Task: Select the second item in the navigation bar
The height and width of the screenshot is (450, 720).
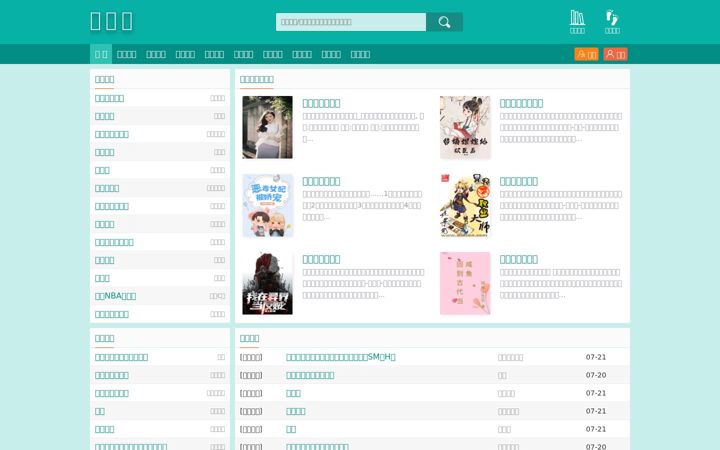Action: click(x=127, y=54)
